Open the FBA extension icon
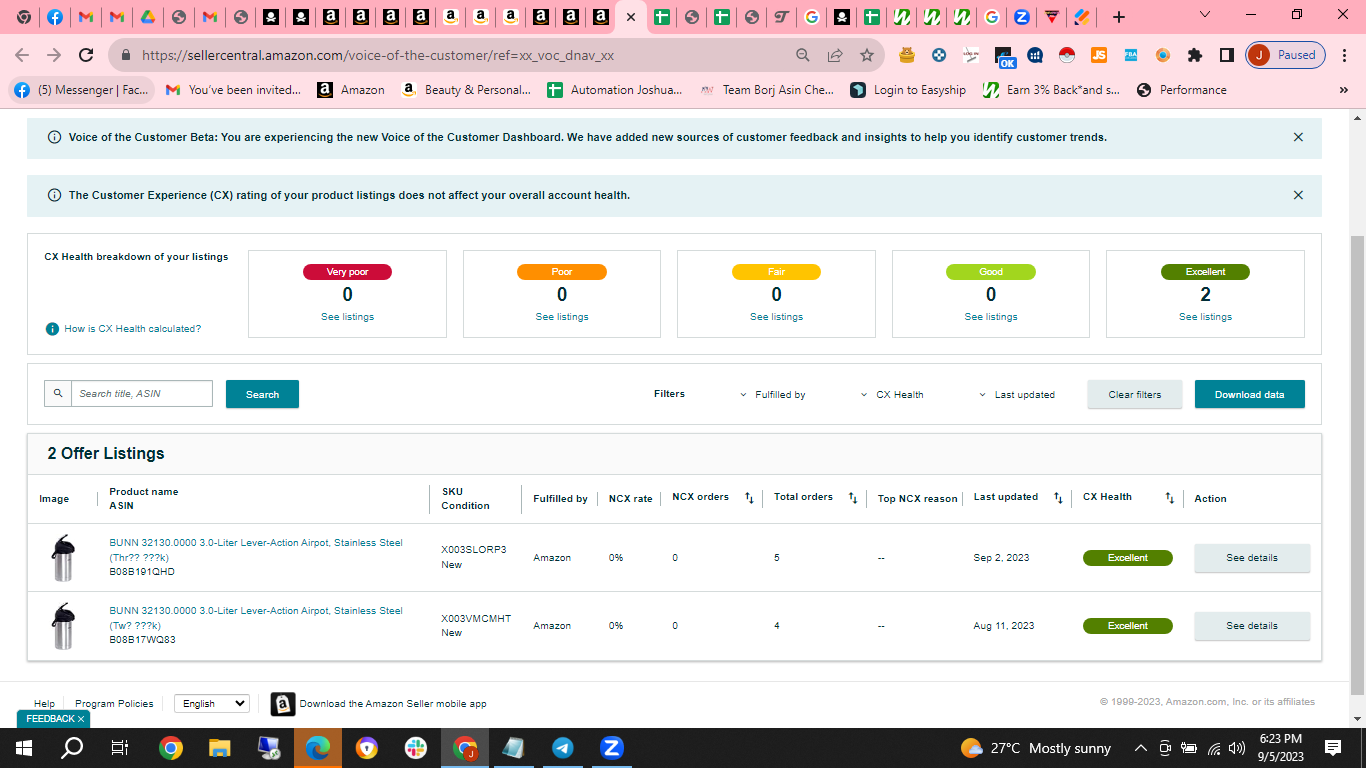Image resolution: width=1366 pixels, height=768 pixels. pyautogui.click(x=1131, y=55)
